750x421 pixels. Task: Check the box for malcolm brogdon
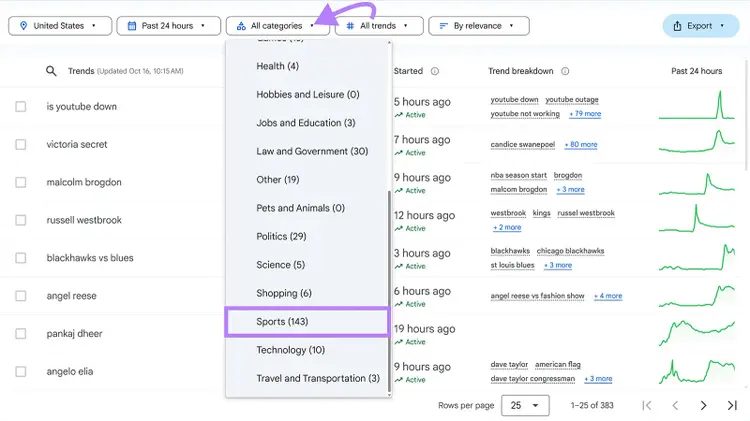(21, 182)
